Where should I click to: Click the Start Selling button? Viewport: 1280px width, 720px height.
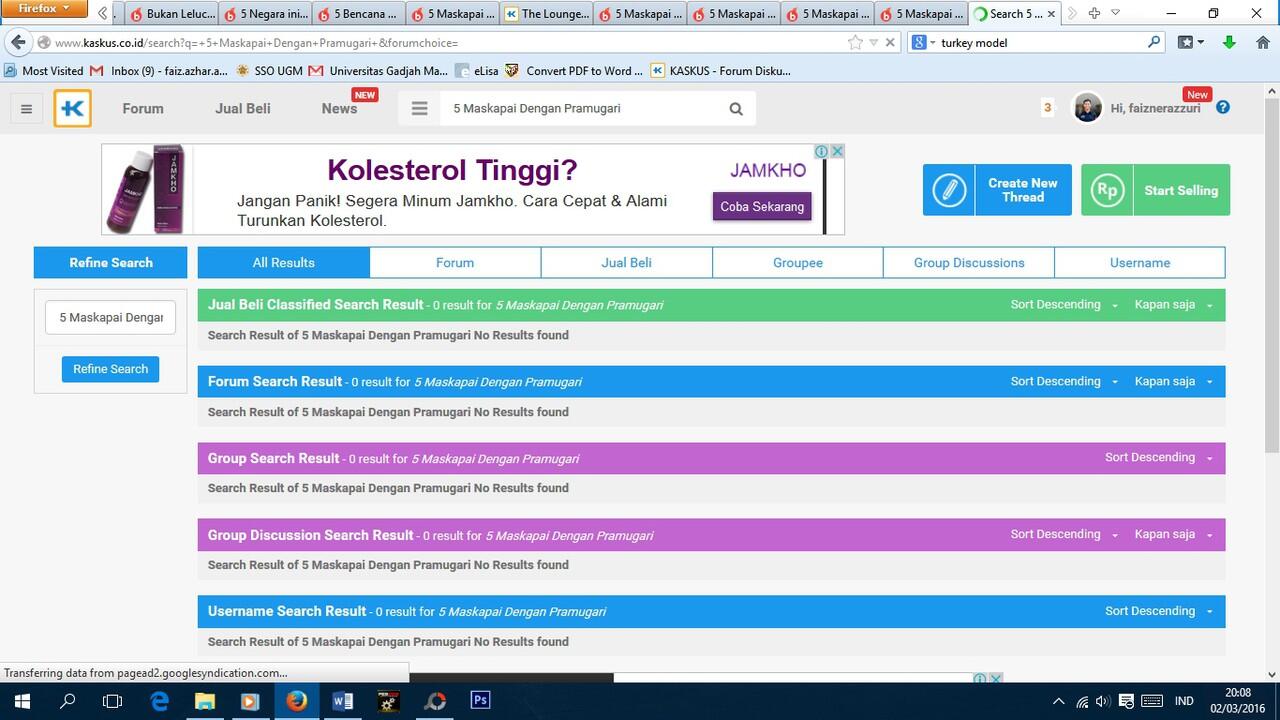[1156, 190]
